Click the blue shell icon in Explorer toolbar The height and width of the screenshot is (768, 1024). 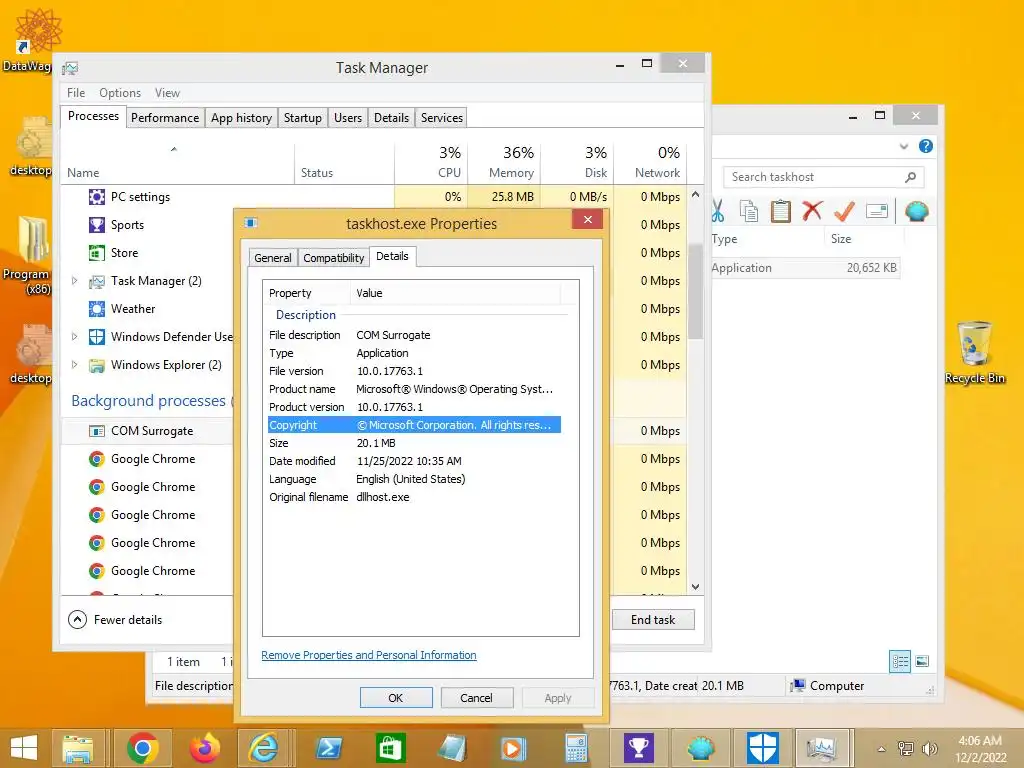click(x=916, y=211)
